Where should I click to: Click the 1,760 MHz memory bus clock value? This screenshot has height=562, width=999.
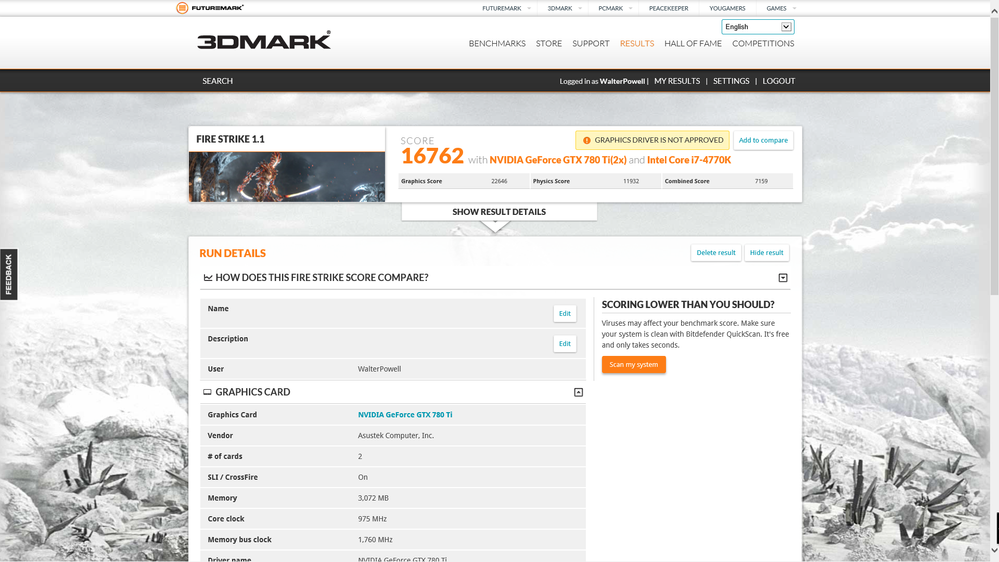[375, 540]
